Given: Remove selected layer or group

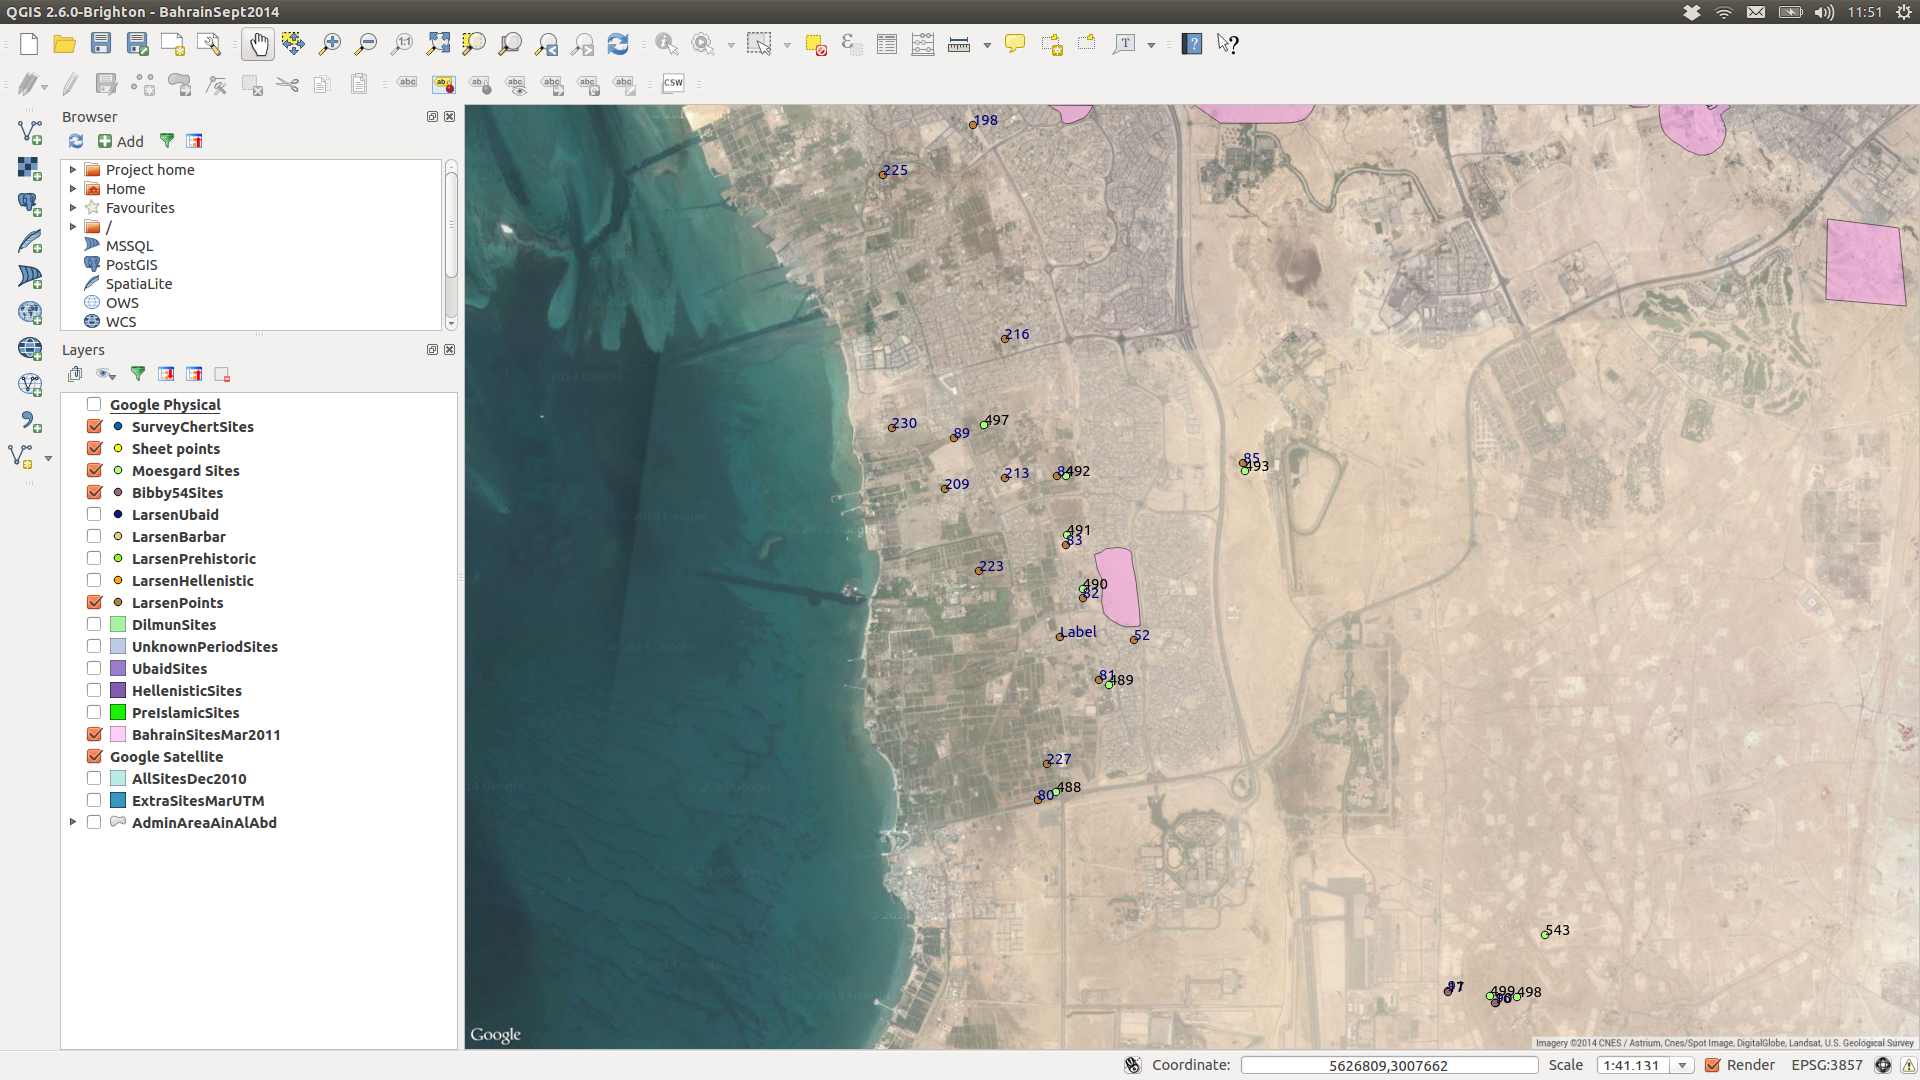Looking at the screenshot, I should [x=222, y=374].
